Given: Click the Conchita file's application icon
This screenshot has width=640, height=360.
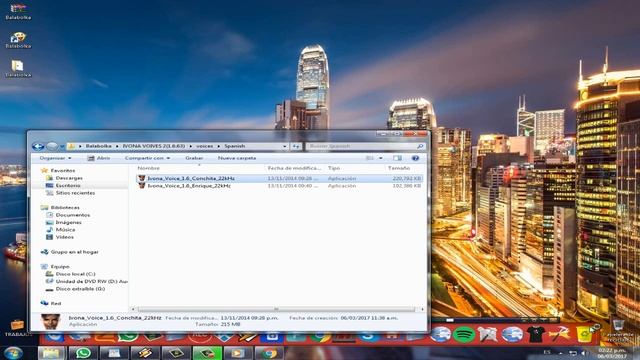Looking at the screenshot, I should 142,178.
